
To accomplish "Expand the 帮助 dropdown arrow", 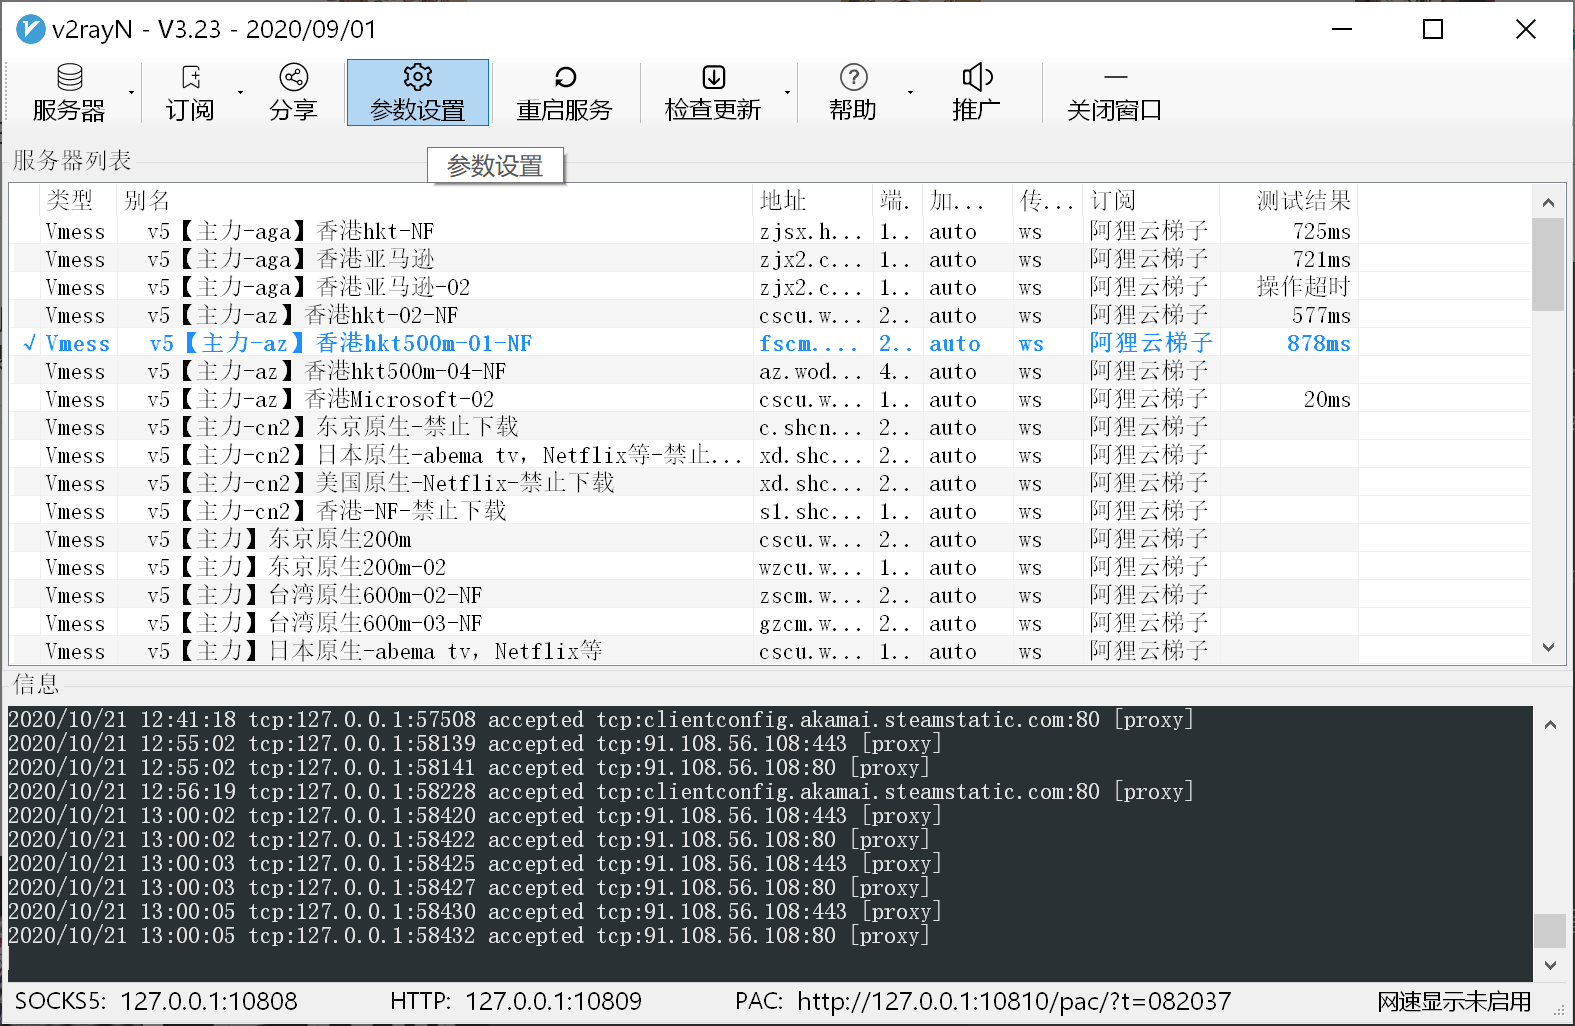I will coord(910,93).
